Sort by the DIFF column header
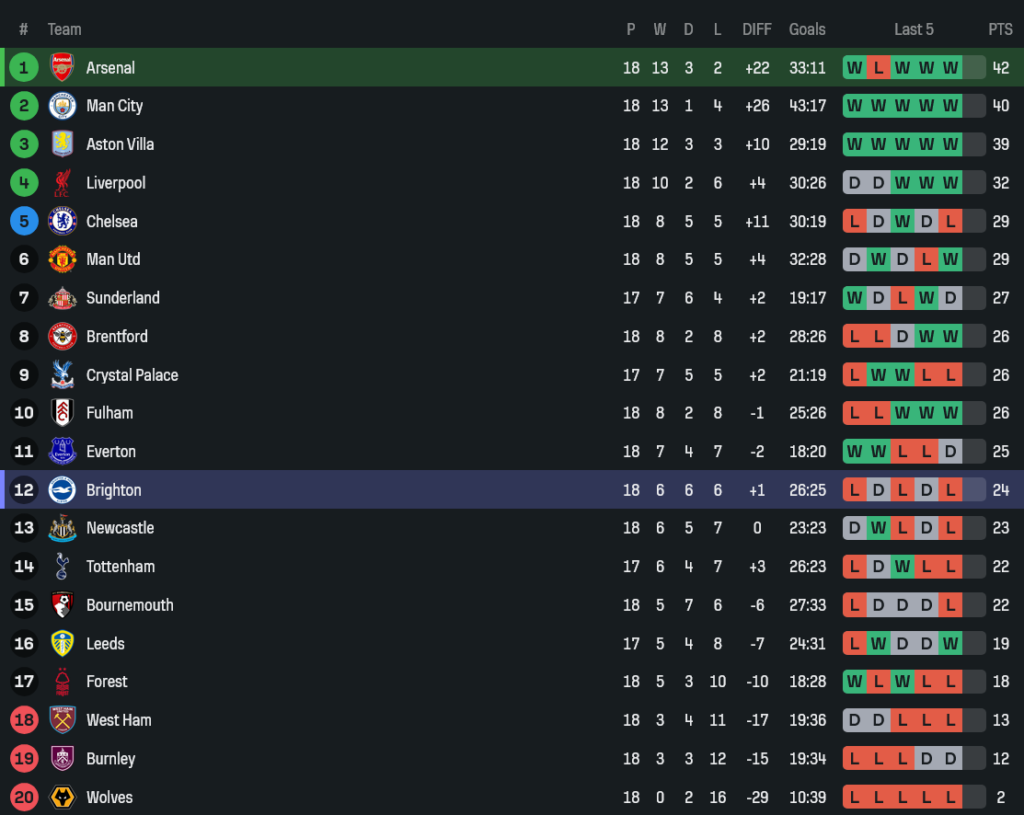The height and width of the screenshot is (815, 1024). tap(757, 29)
